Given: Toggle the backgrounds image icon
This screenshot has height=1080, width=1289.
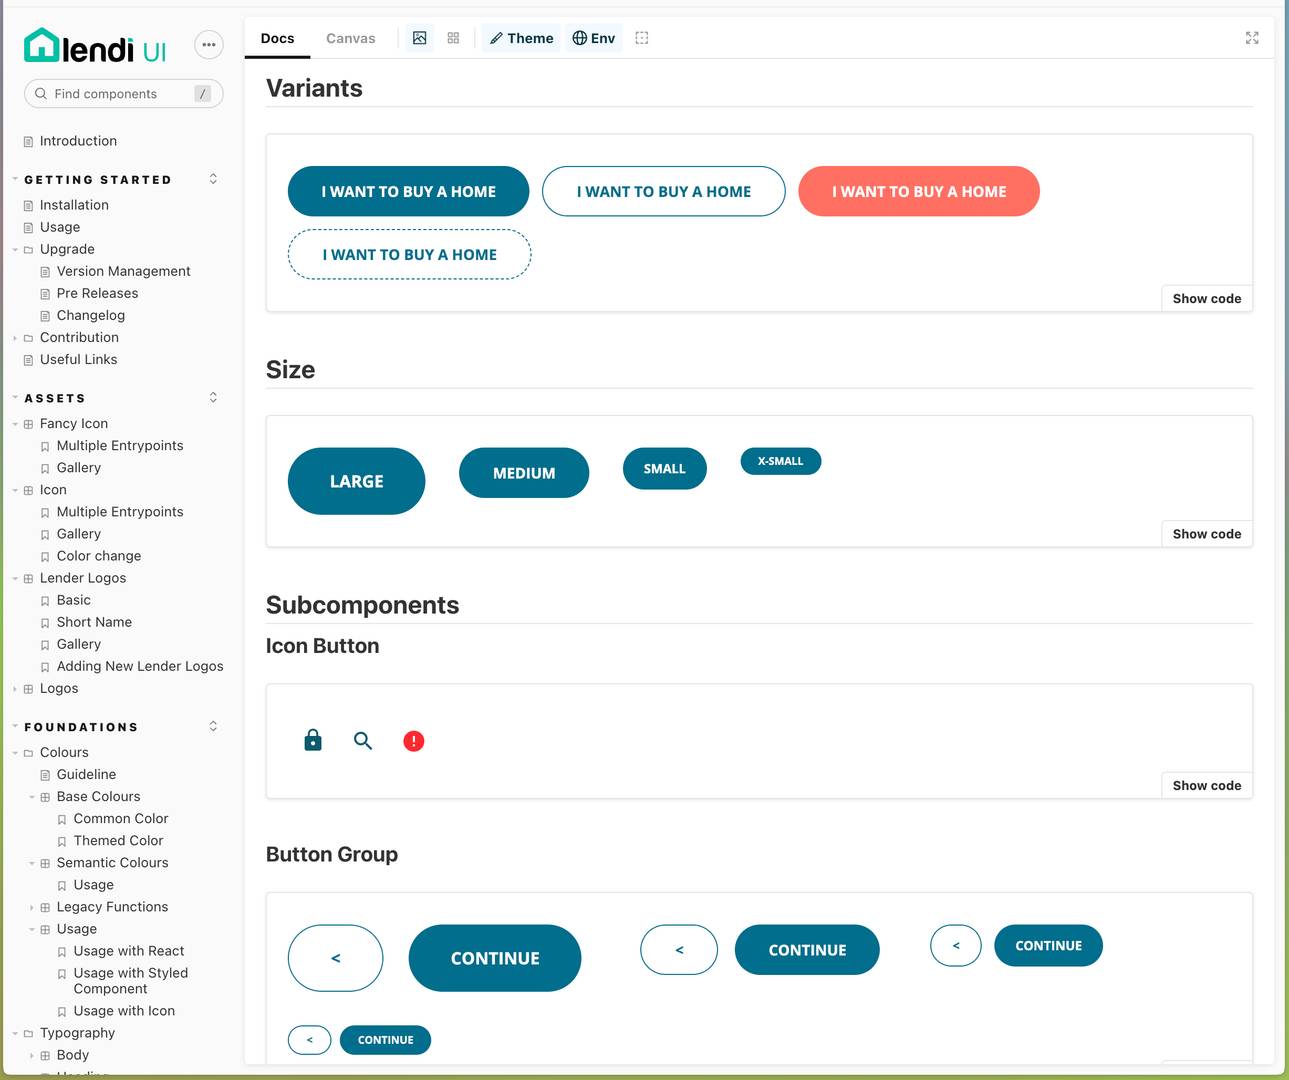Looking at the screenshot, I should [420, 37].
